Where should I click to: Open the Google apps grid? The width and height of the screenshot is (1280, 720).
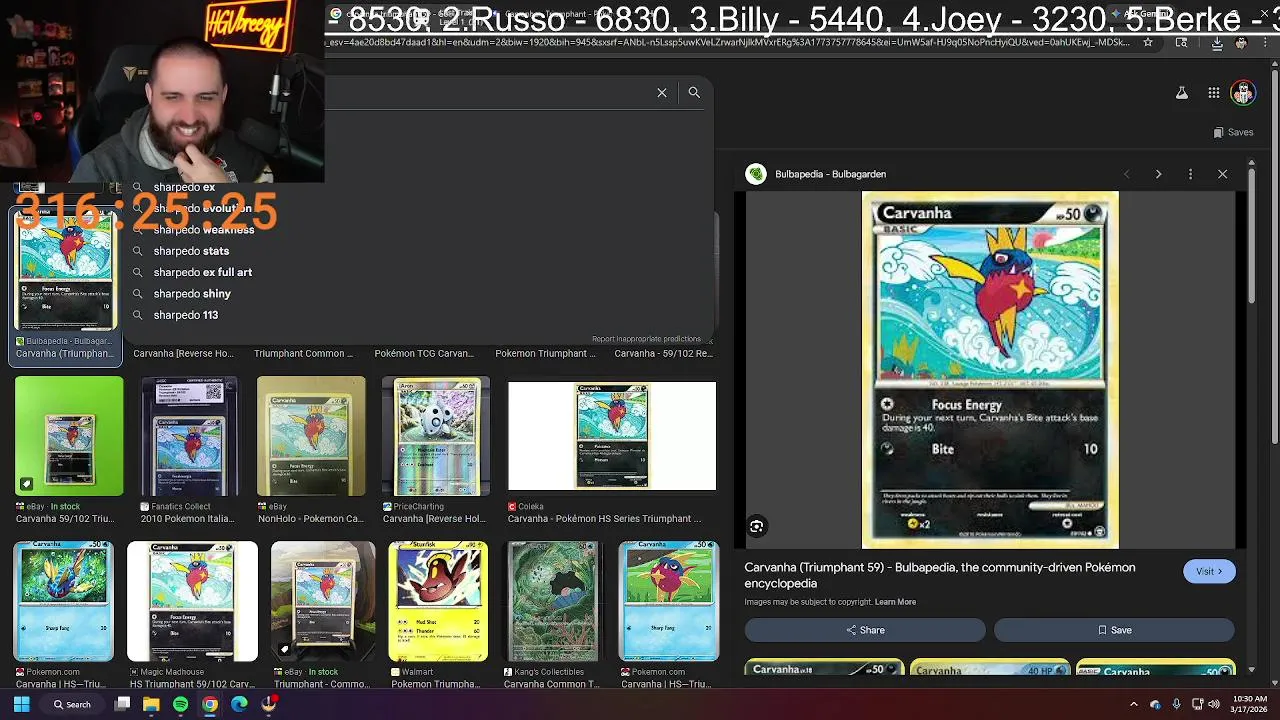point(1213,93)
